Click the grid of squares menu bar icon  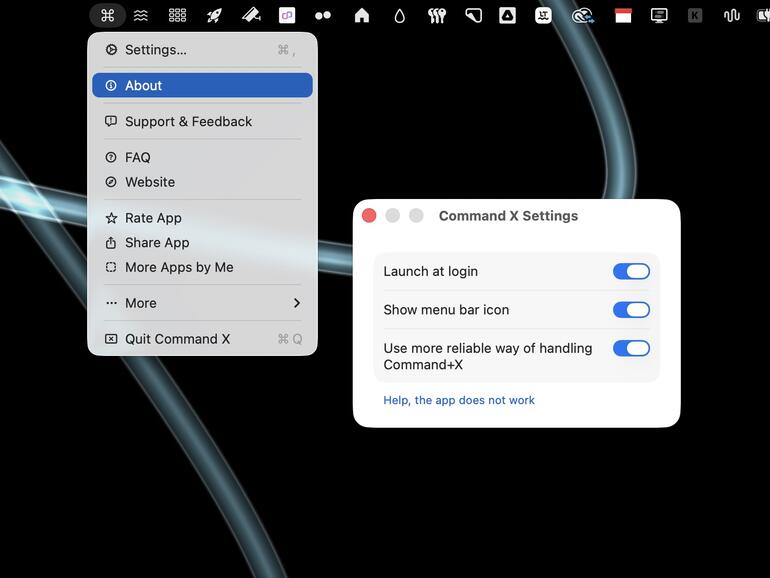pyautogui.click(x=177, y=16)
